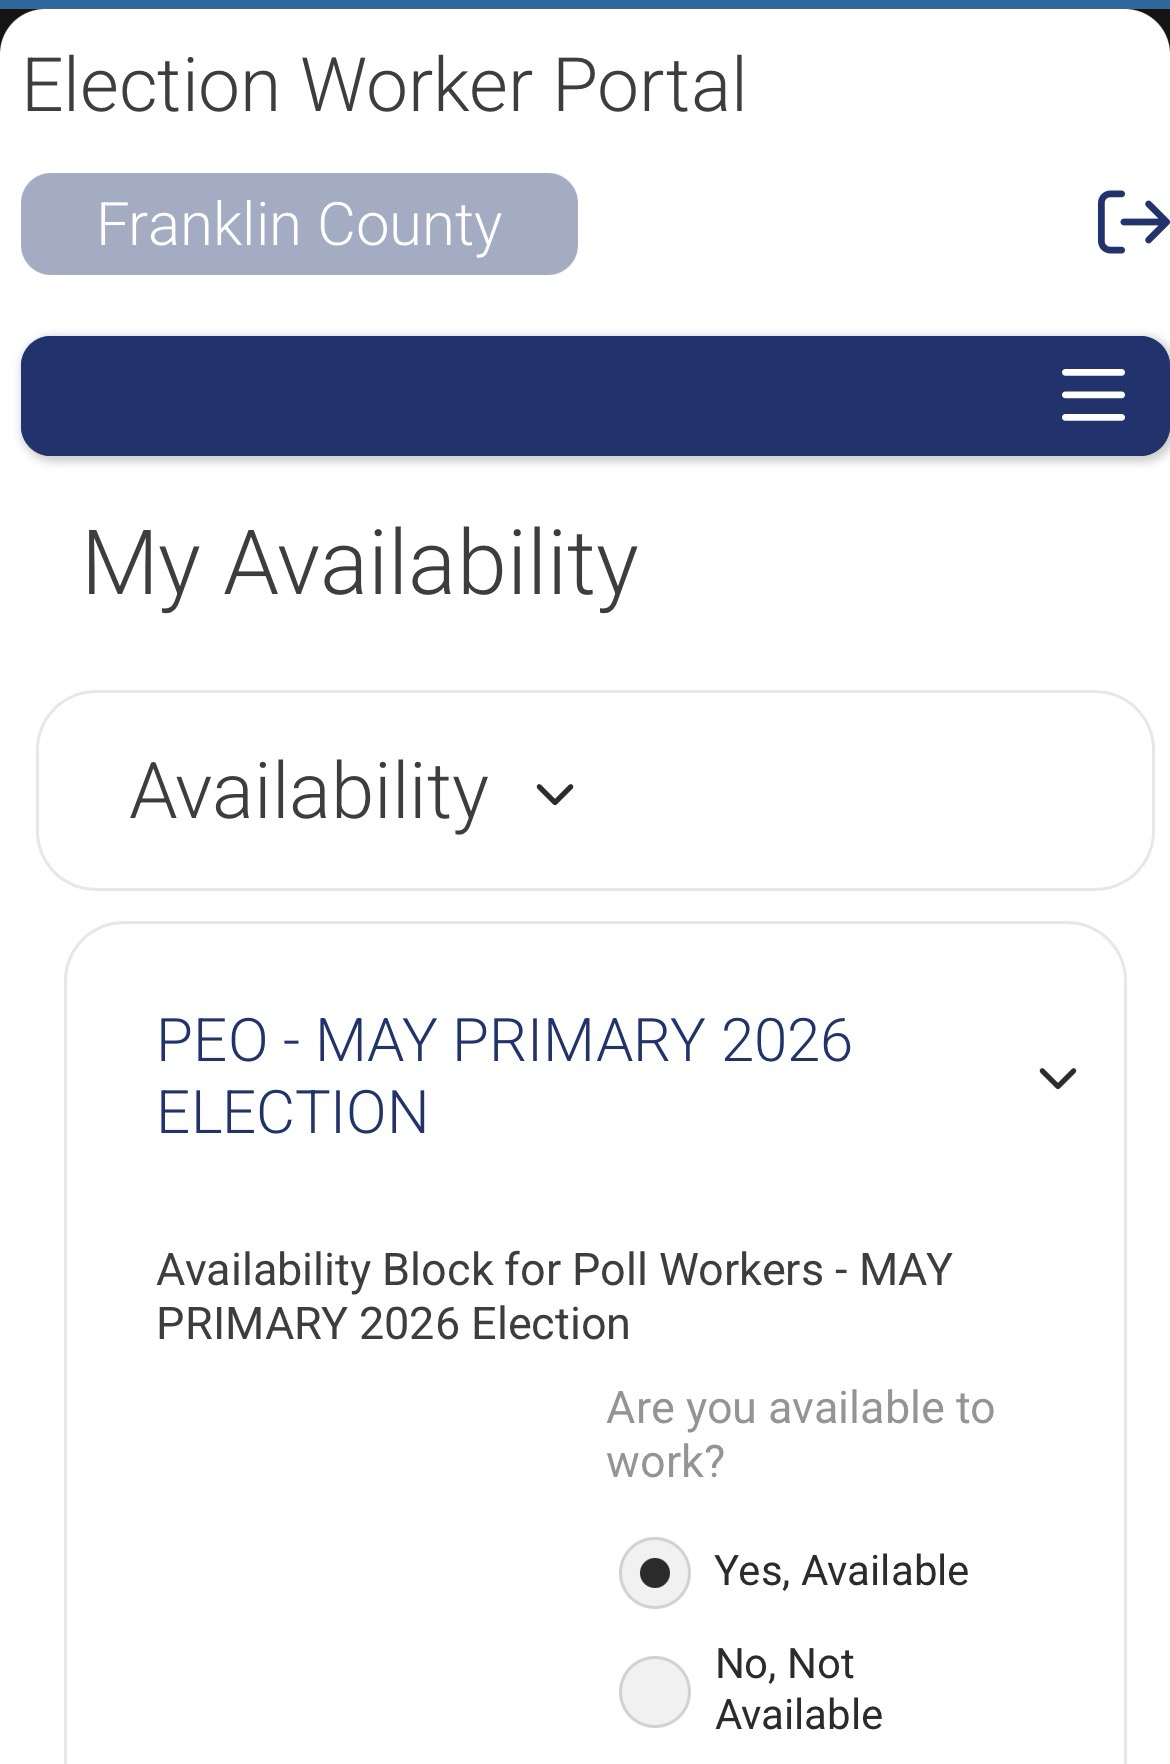Screen dimensions: 1170x1764
Task: Click the Election Worker Portal title
Action: coord(384,86)
